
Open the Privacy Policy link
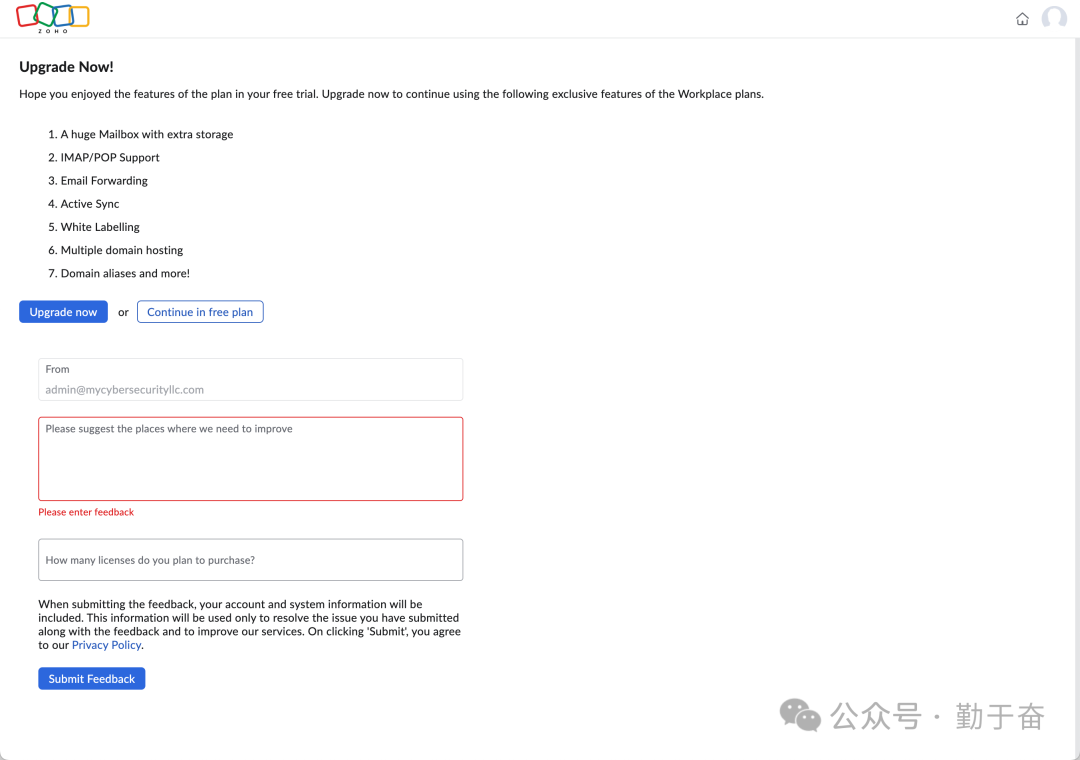pyautogui.click(x=106, y=645)
